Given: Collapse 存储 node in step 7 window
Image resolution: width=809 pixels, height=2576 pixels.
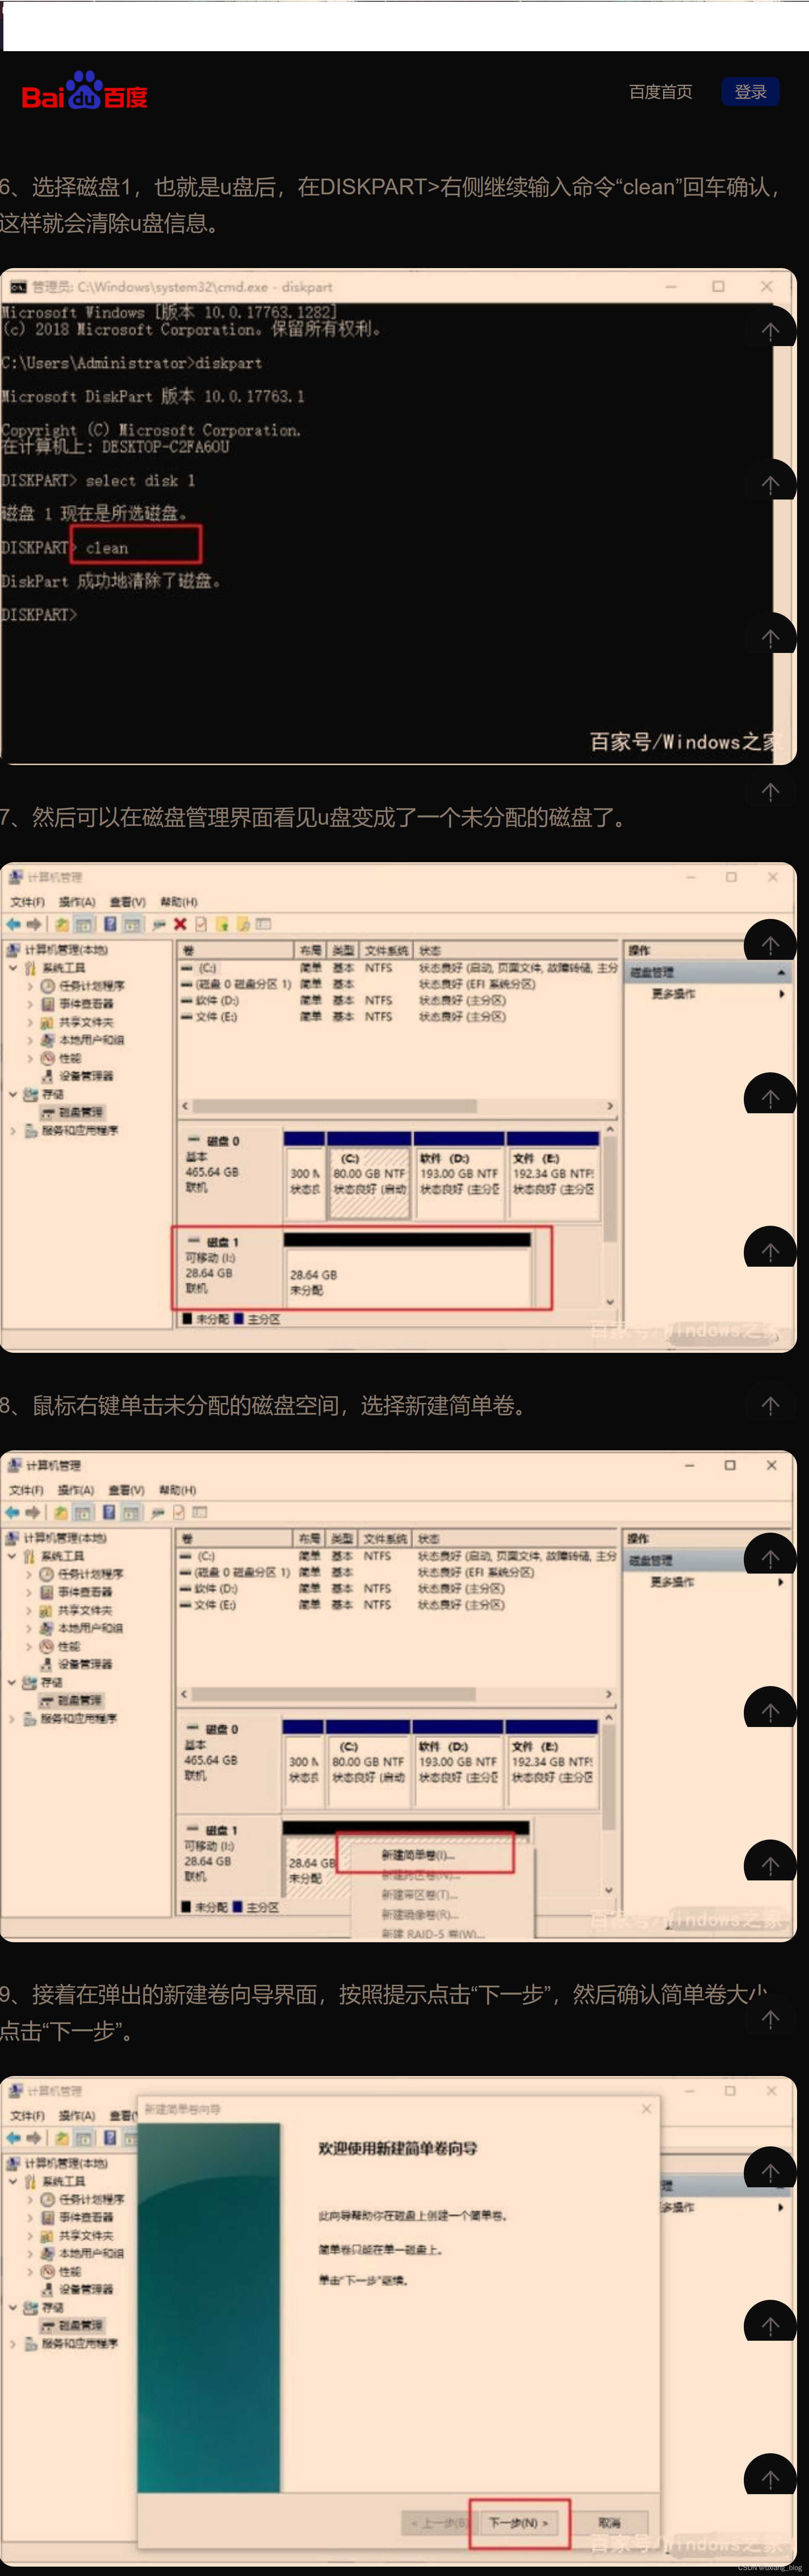Looking at the screenshot, I should point(13,1094).
